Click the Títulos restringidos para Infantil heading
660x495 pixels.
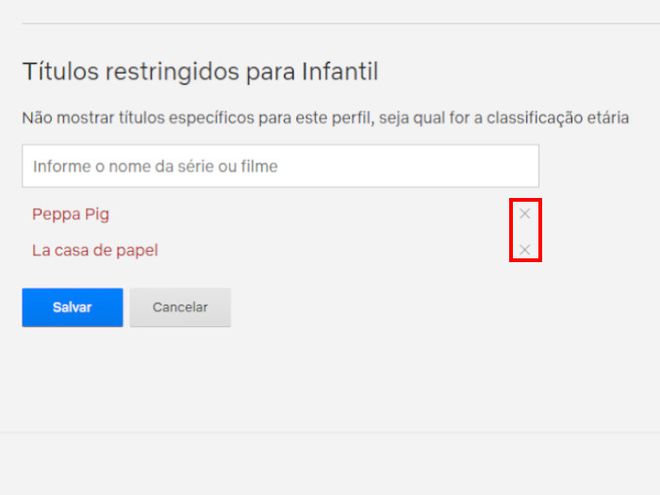[x=200, y=71]
